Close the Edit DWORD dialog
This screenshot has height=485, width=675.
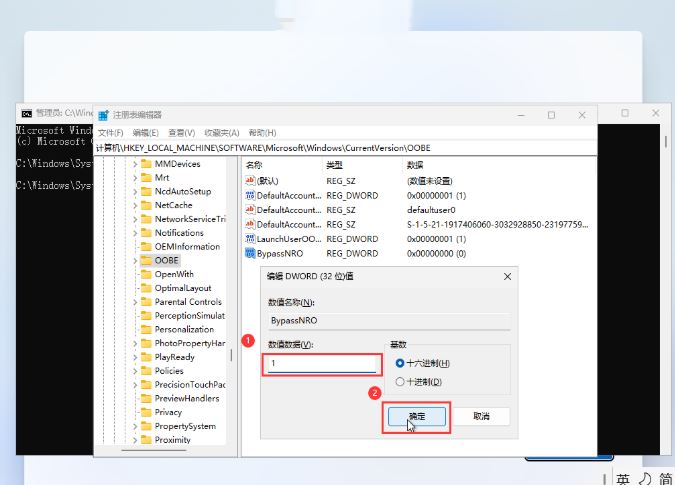[507, 276]
